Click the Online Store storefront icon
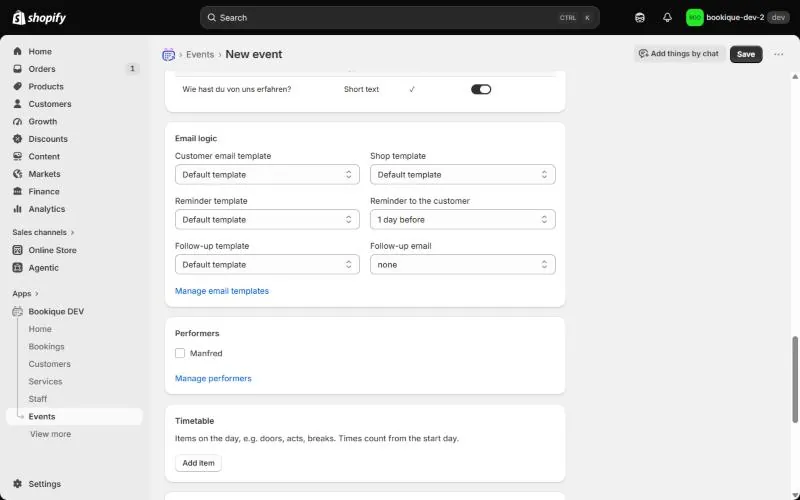Image resolution: width=800 pixels, height=500 pixels. point(18,250)
